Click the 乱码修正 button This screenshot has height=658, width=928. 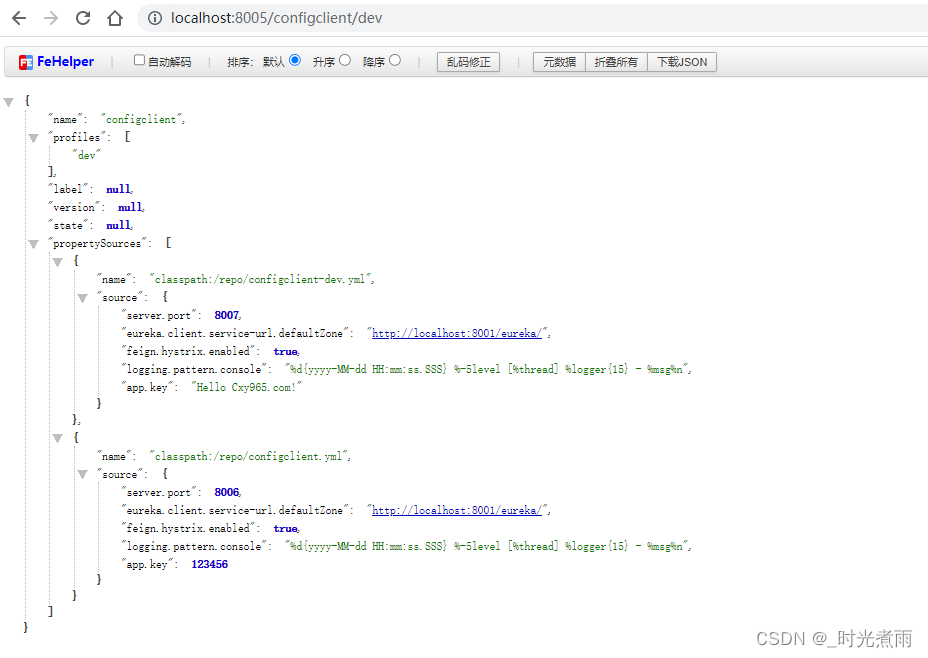click(468, 62)
